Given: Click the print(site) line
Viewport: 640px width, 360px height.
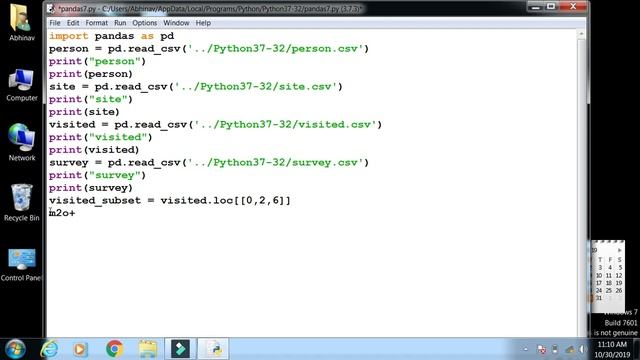Looking at the screenshot, I should click(84, 112).
